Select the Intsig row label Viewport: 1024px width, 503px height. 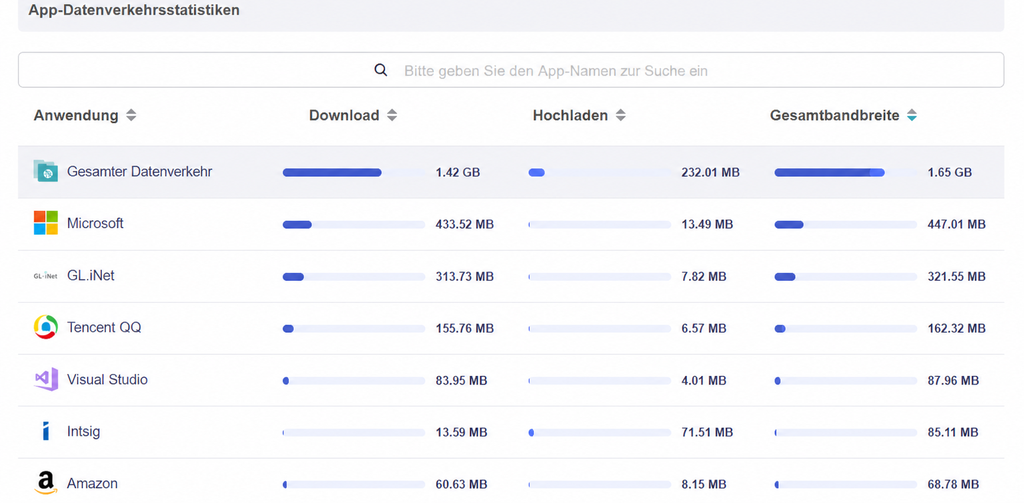pos(84,432)
